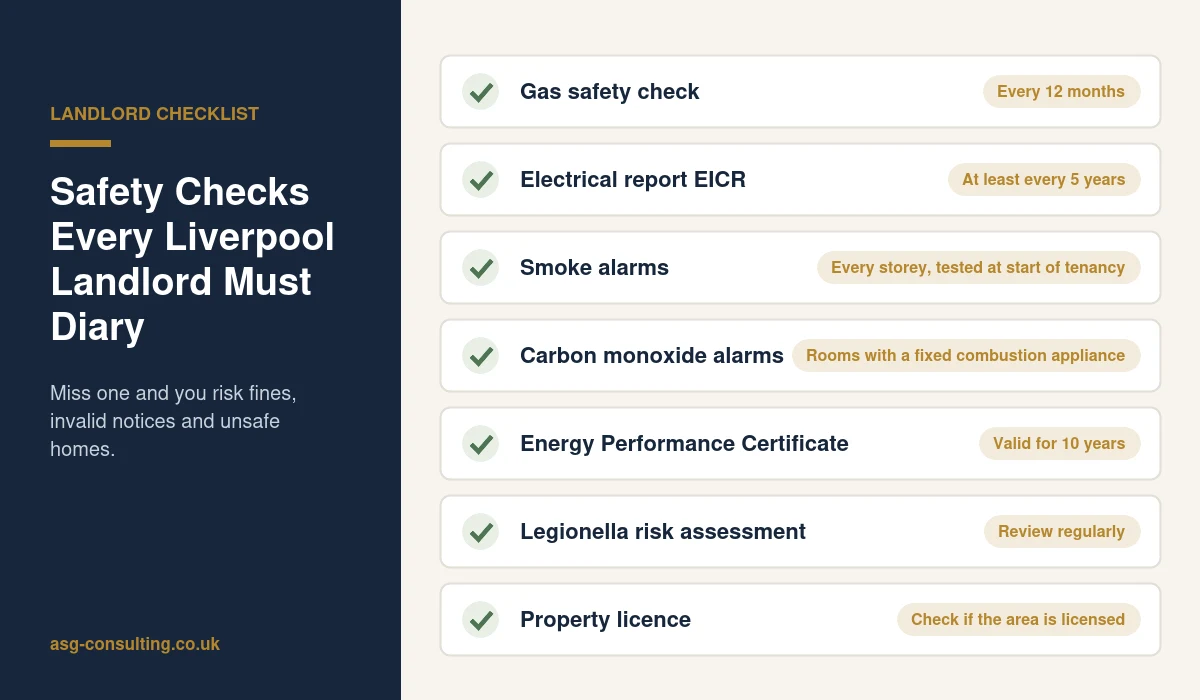Click the 'Carbon monoxide alarms' title text
Screen dimensions: 1200x700
tap(652, 356)
